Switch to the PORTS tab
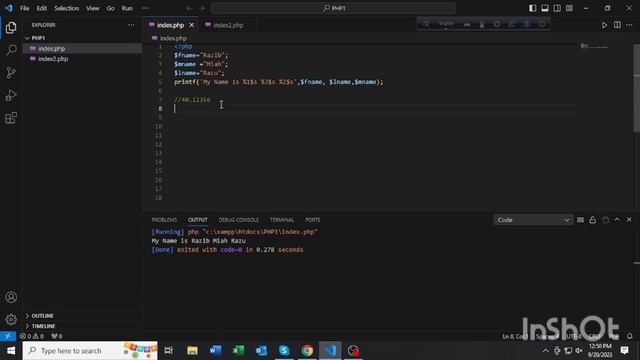 [x=313, y=220]
